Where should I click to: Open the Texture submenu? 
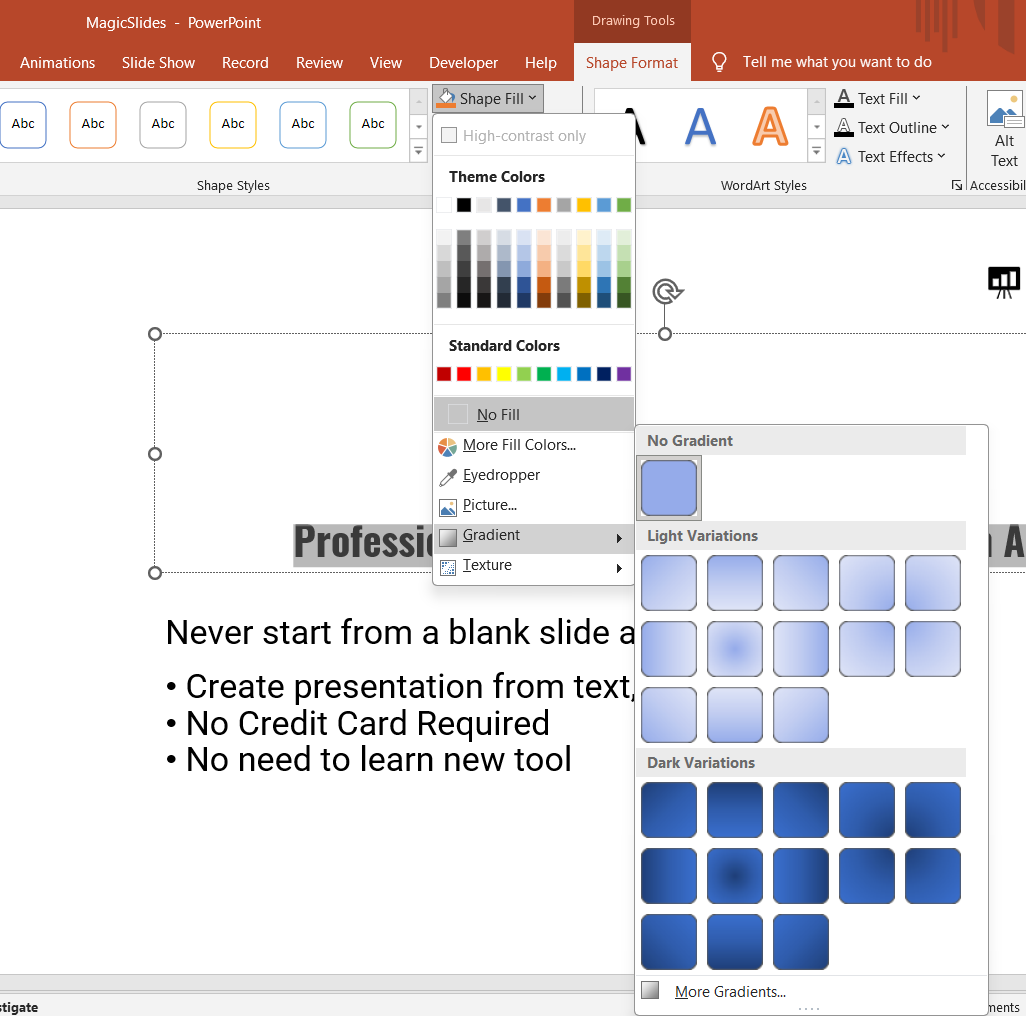coord(487,566)
